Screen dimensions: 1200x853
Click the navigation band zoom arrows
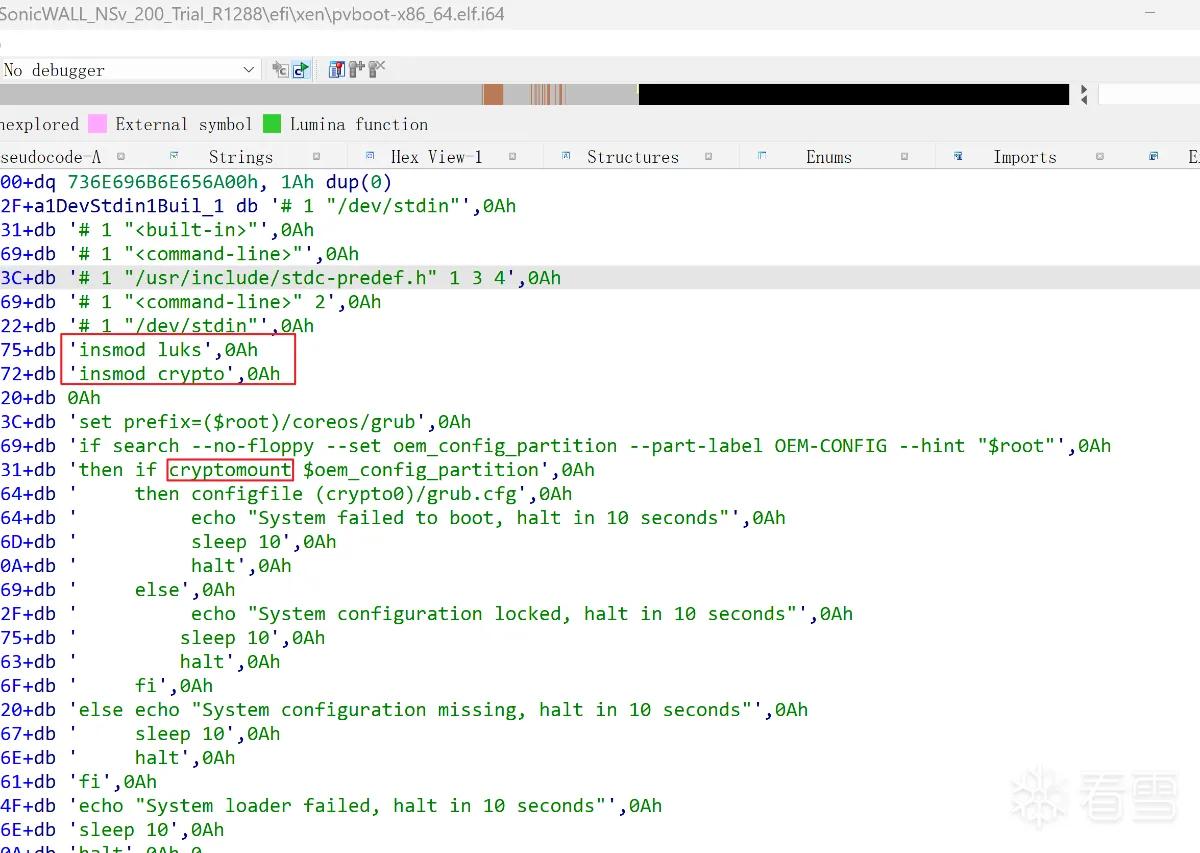click(1085, 95)
